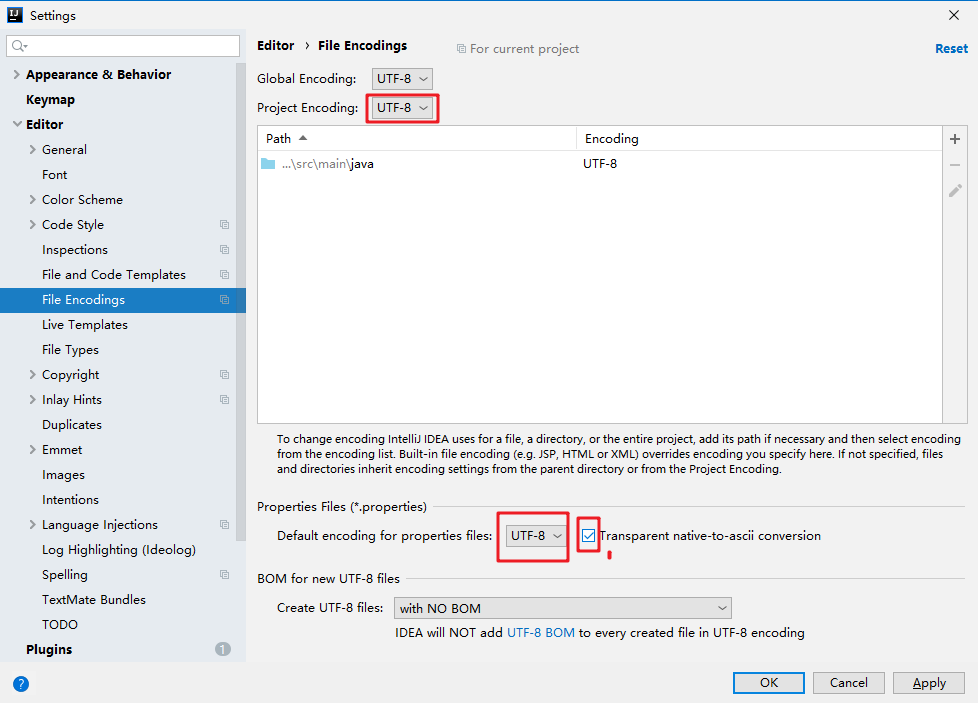Viewport: 978px width, 703px height.
Task: Click the Apply button
Action: (929, 683)
